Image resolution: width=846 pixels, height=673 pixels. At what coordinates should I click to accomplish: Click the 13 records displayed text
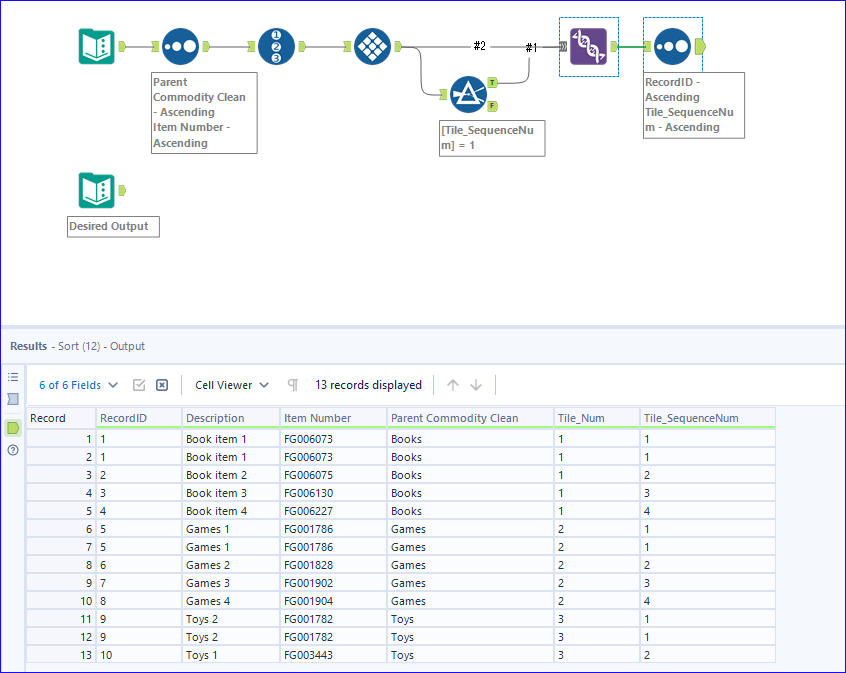369,385
